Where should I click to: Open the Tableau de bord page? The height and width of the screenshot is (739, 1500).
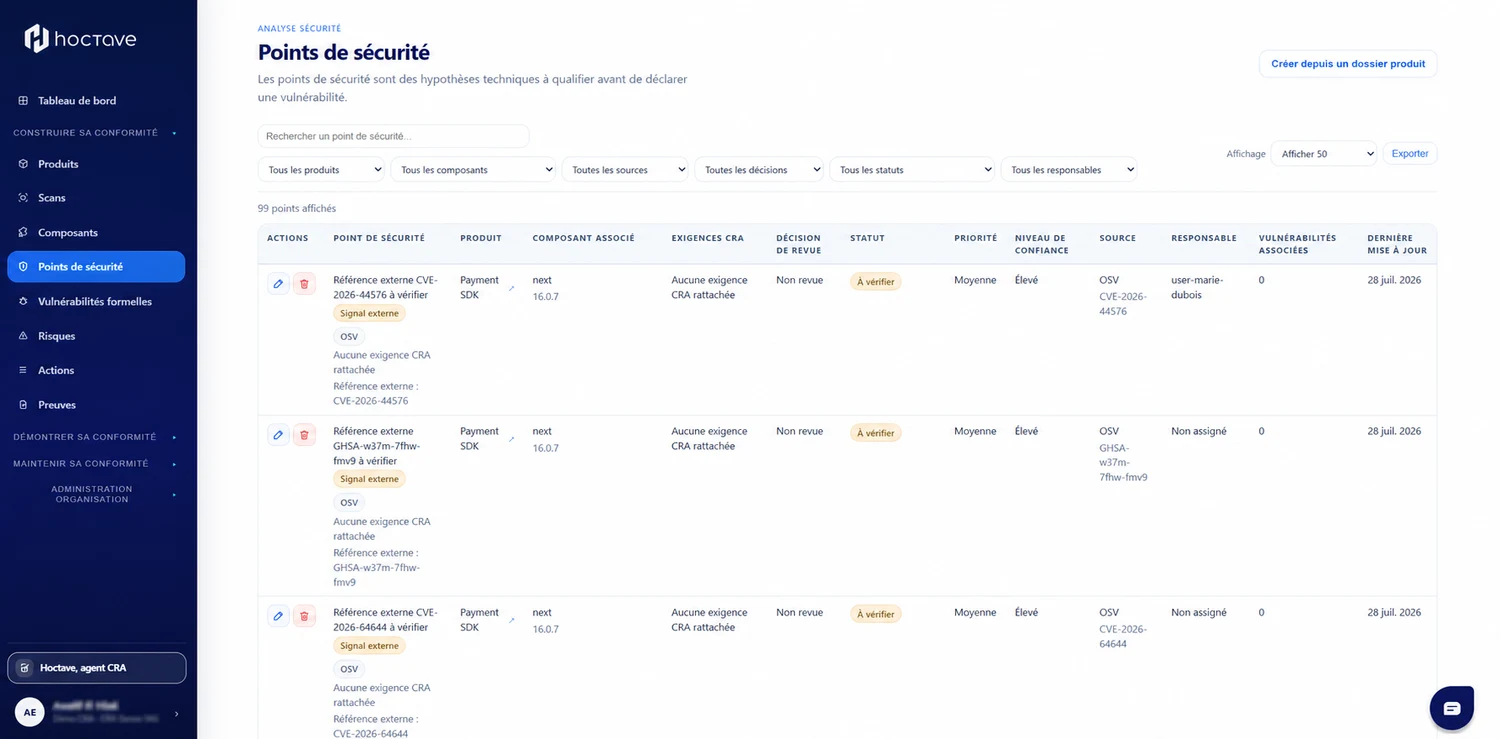pyautogui.click(x=96, y=101)
